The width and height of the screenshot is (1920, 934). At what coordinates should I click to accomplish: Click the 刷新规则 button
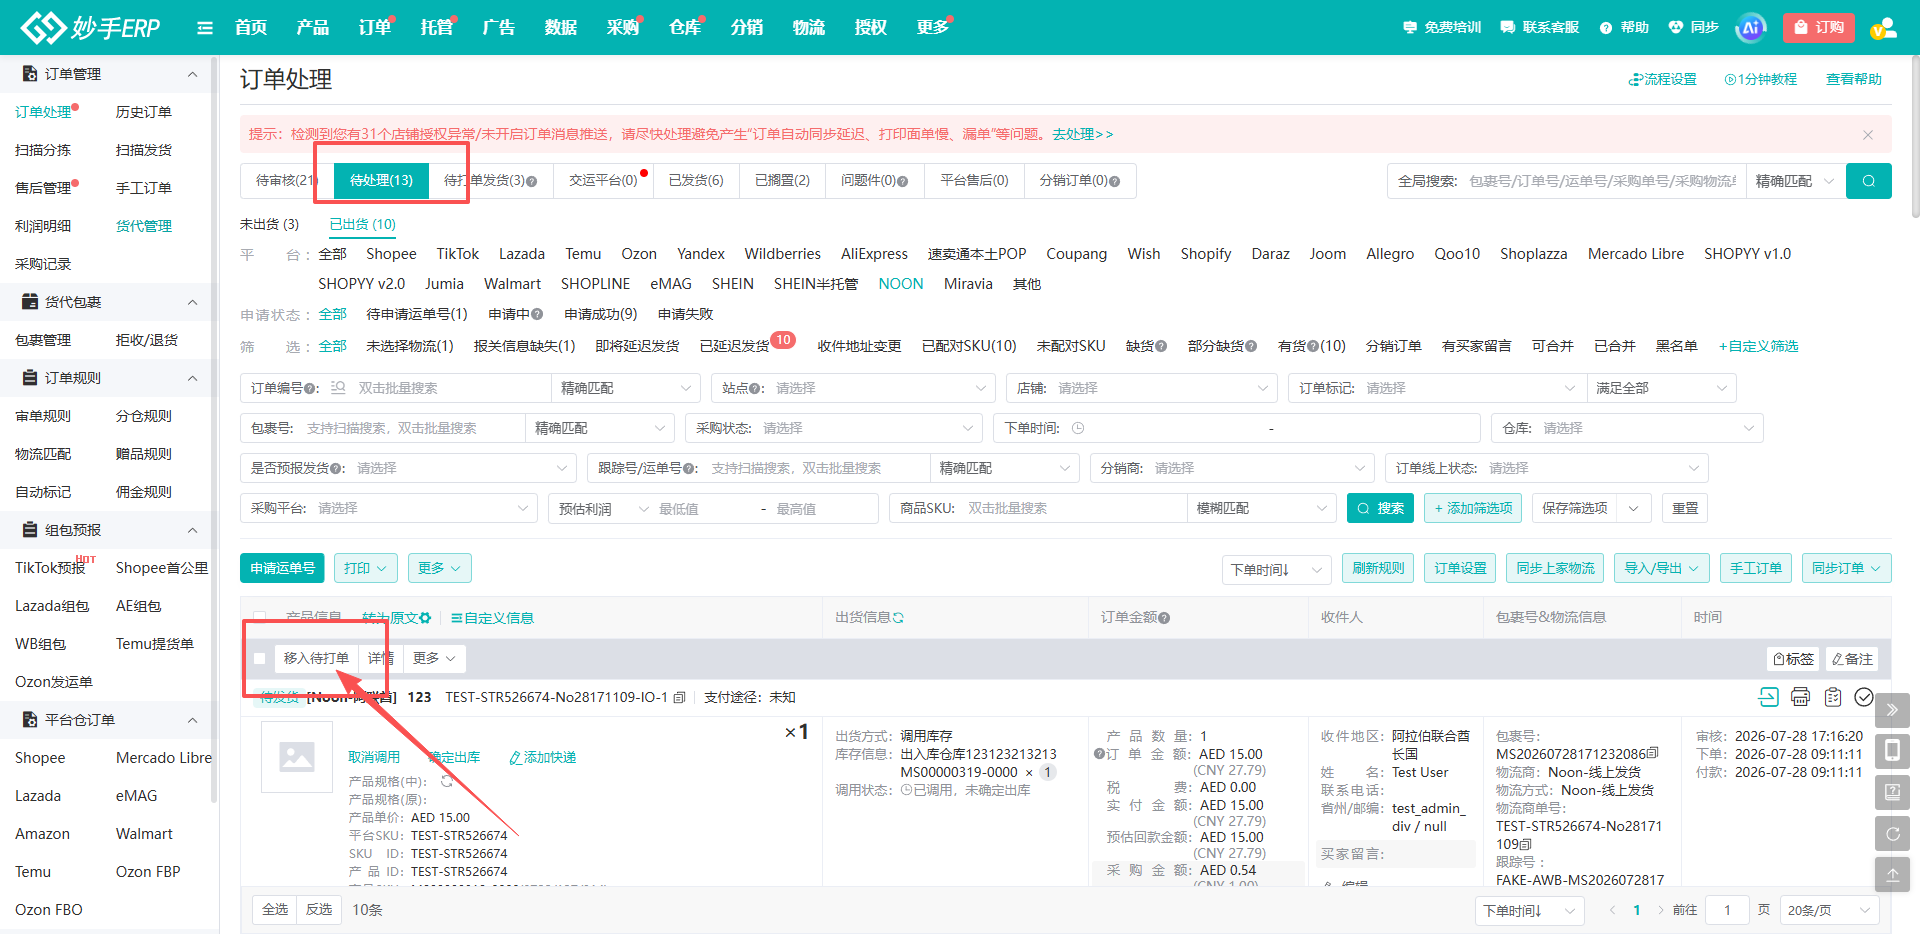click(1378, 568)
